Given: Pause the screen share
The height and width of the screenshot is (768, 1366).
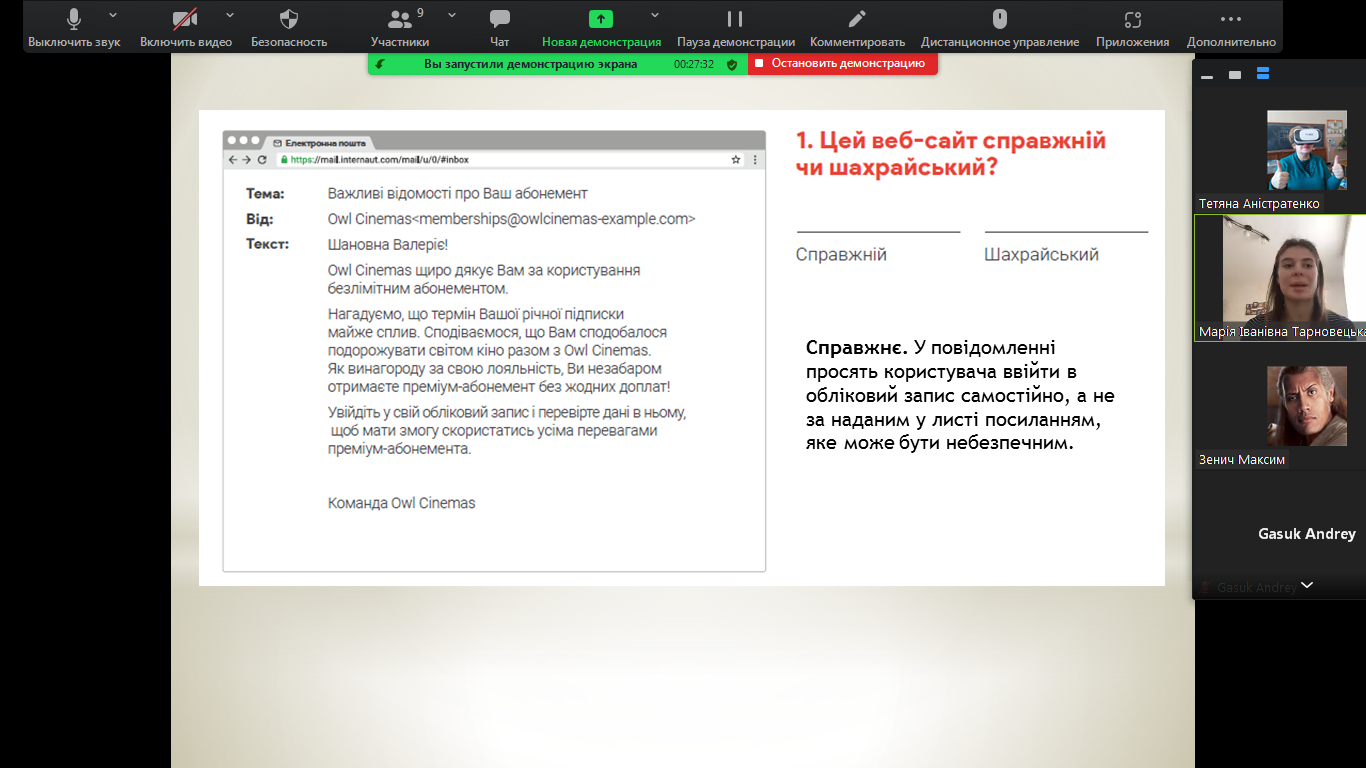Looking at the screenshot, I should (735, 19).
